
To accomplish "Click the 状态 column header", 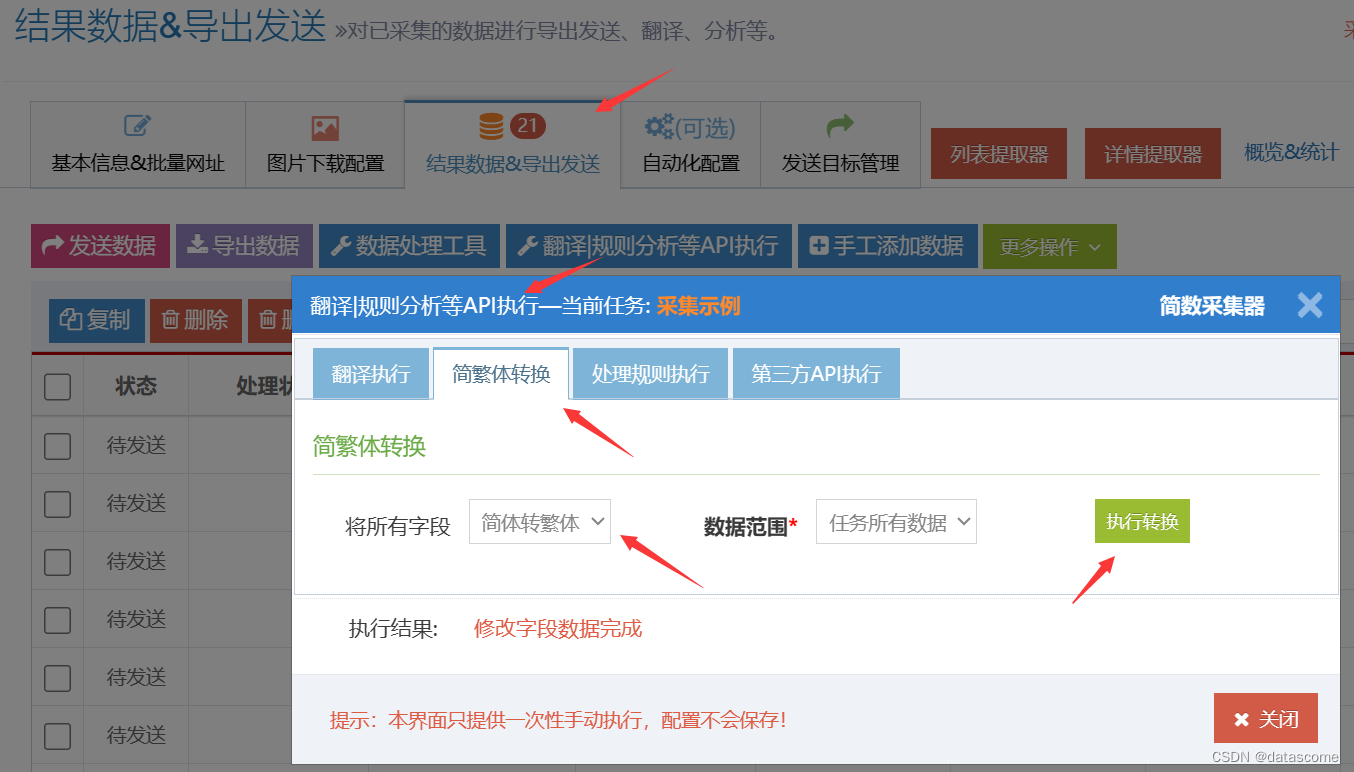I will 136,386.
